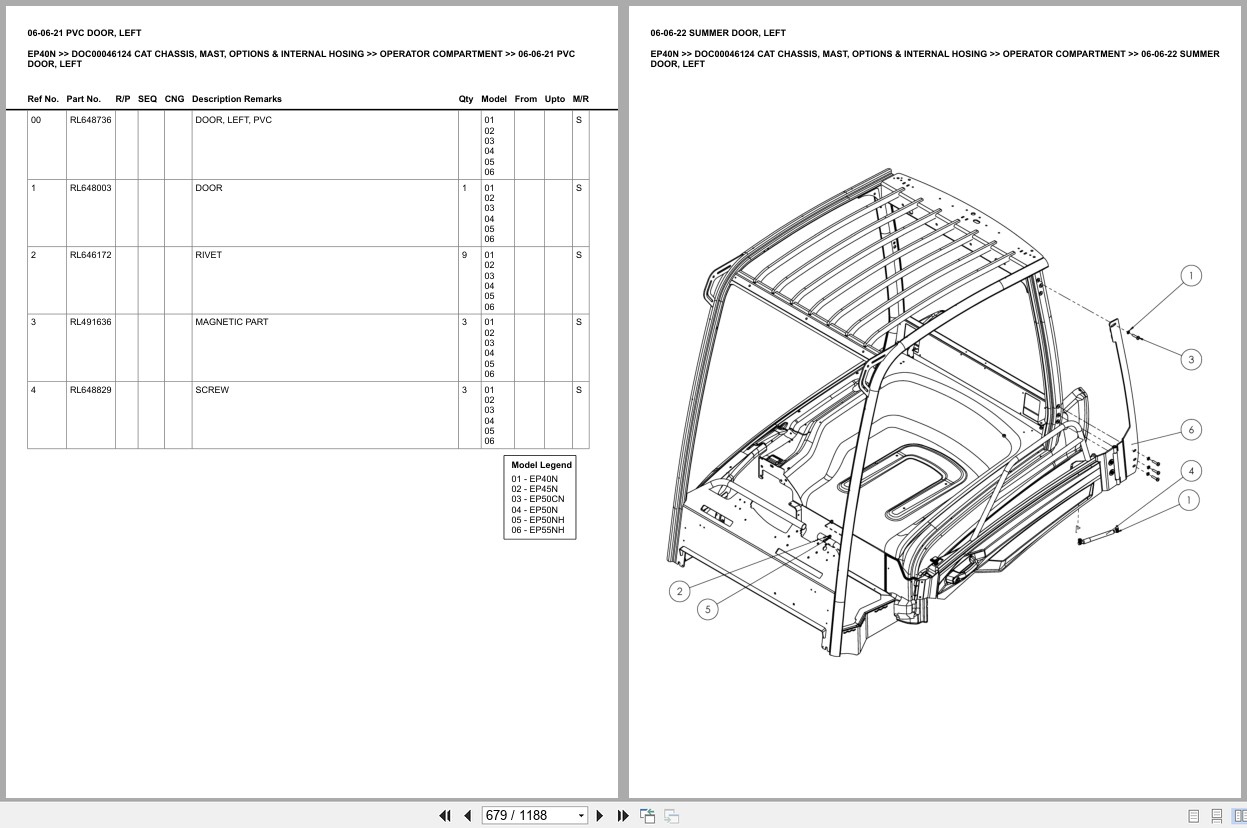Click the Model Legend title

click(542, 465)
